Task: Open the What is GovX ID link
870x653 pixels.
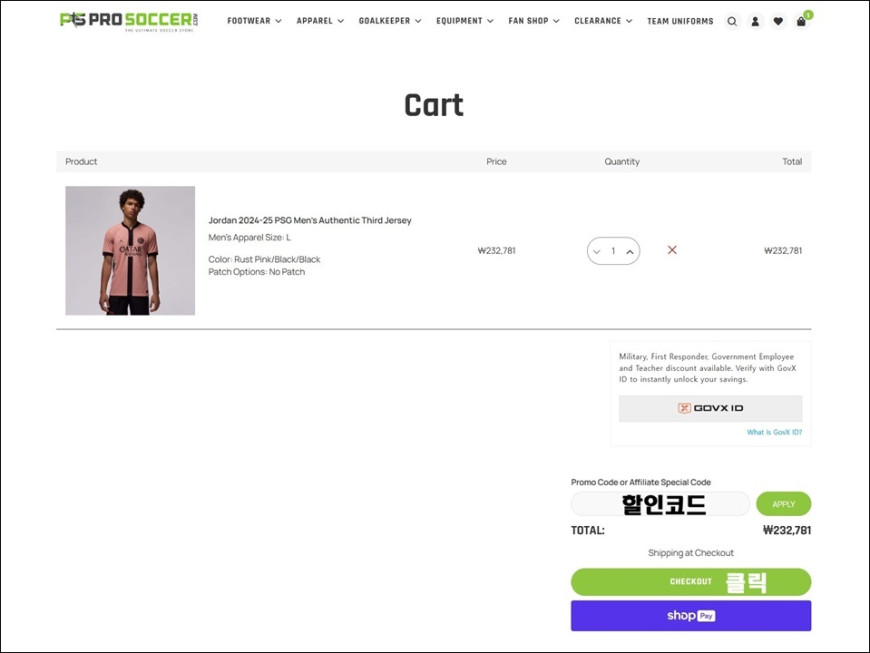Action: [x=774, y=432]
